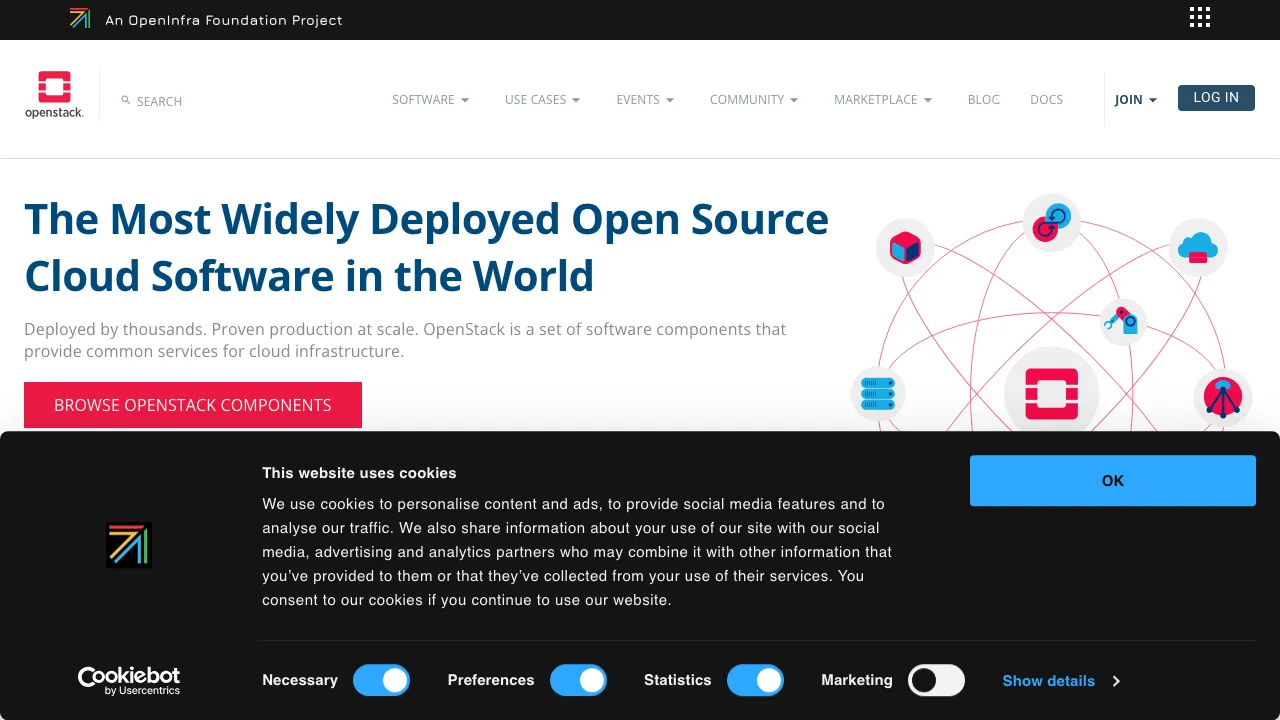Screen dimensions: 1280x720
Task: Click the magnifying glass search icon
Action: (125, 100)
